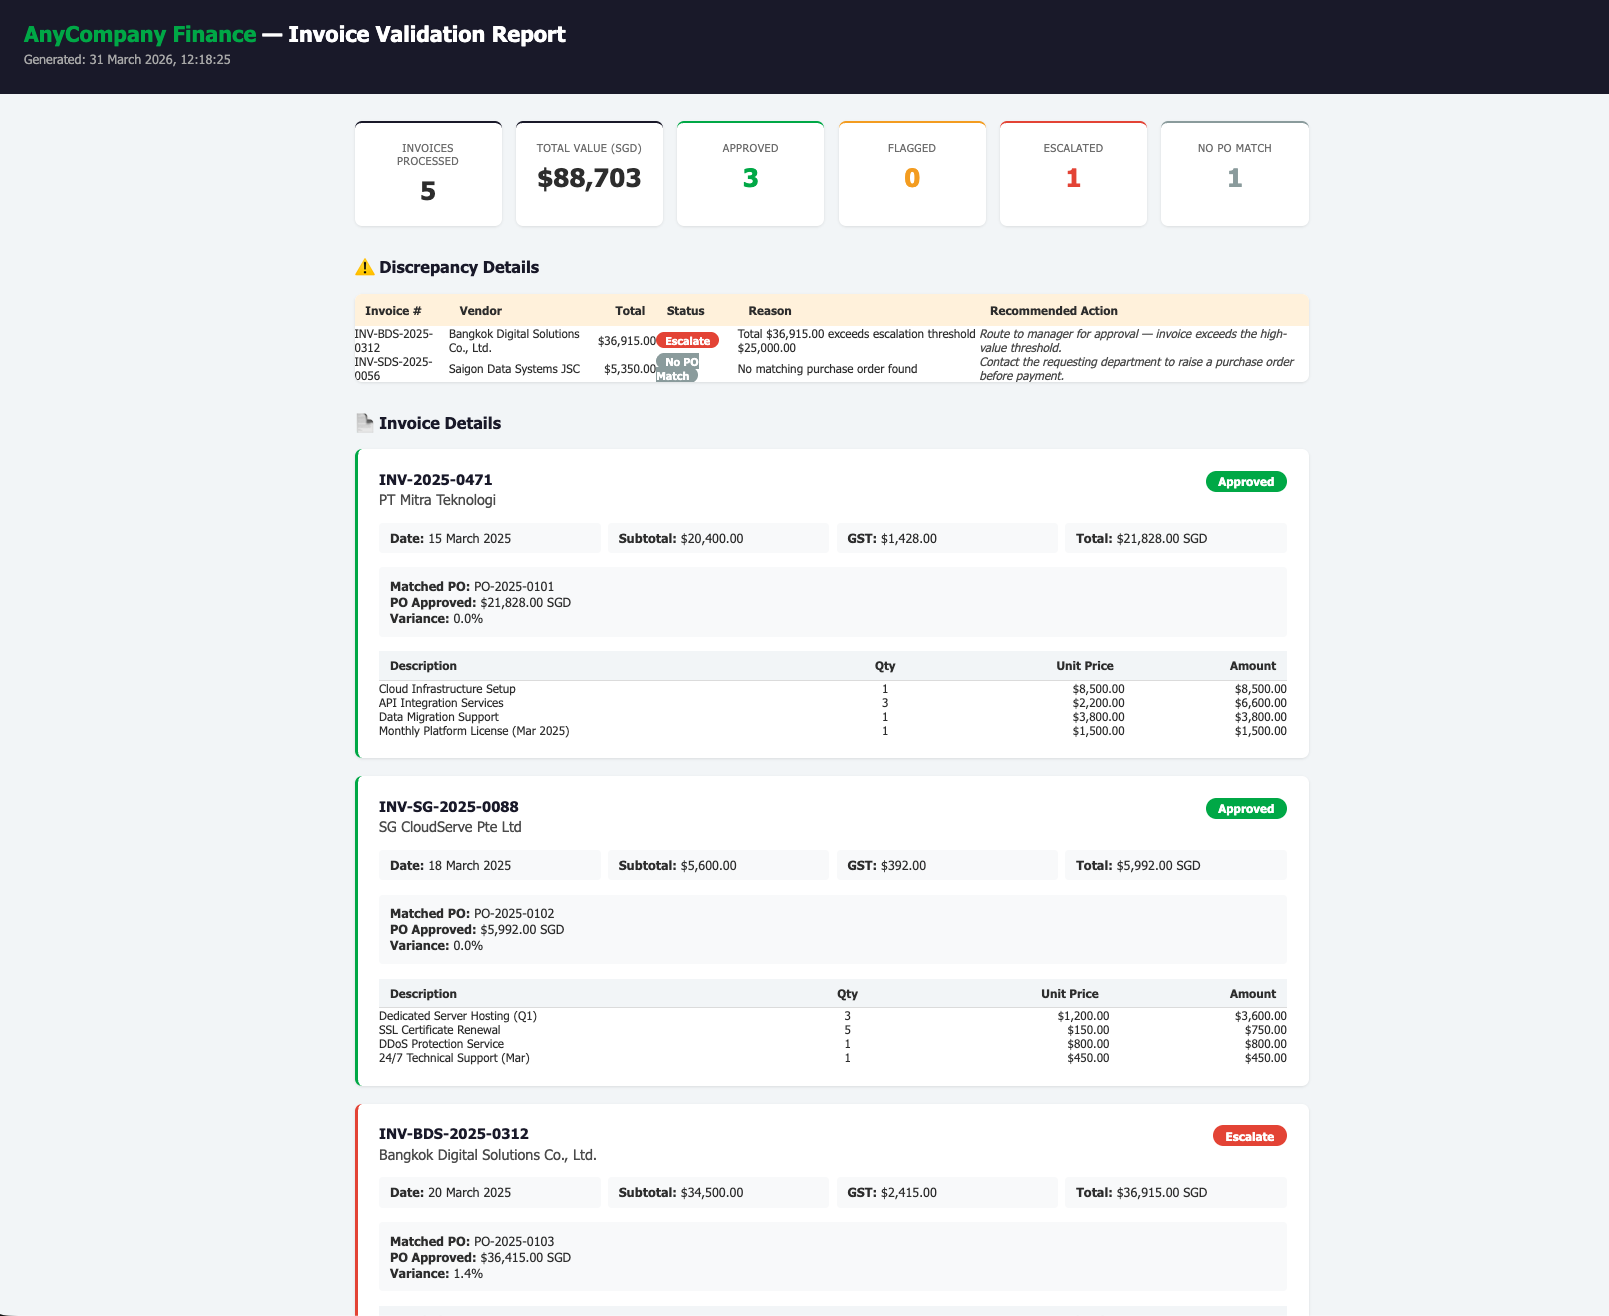Switch to the Invoice Details section
Image resolution: width=1609 pixels, height=1316 pixels.
tap(439, 423)
